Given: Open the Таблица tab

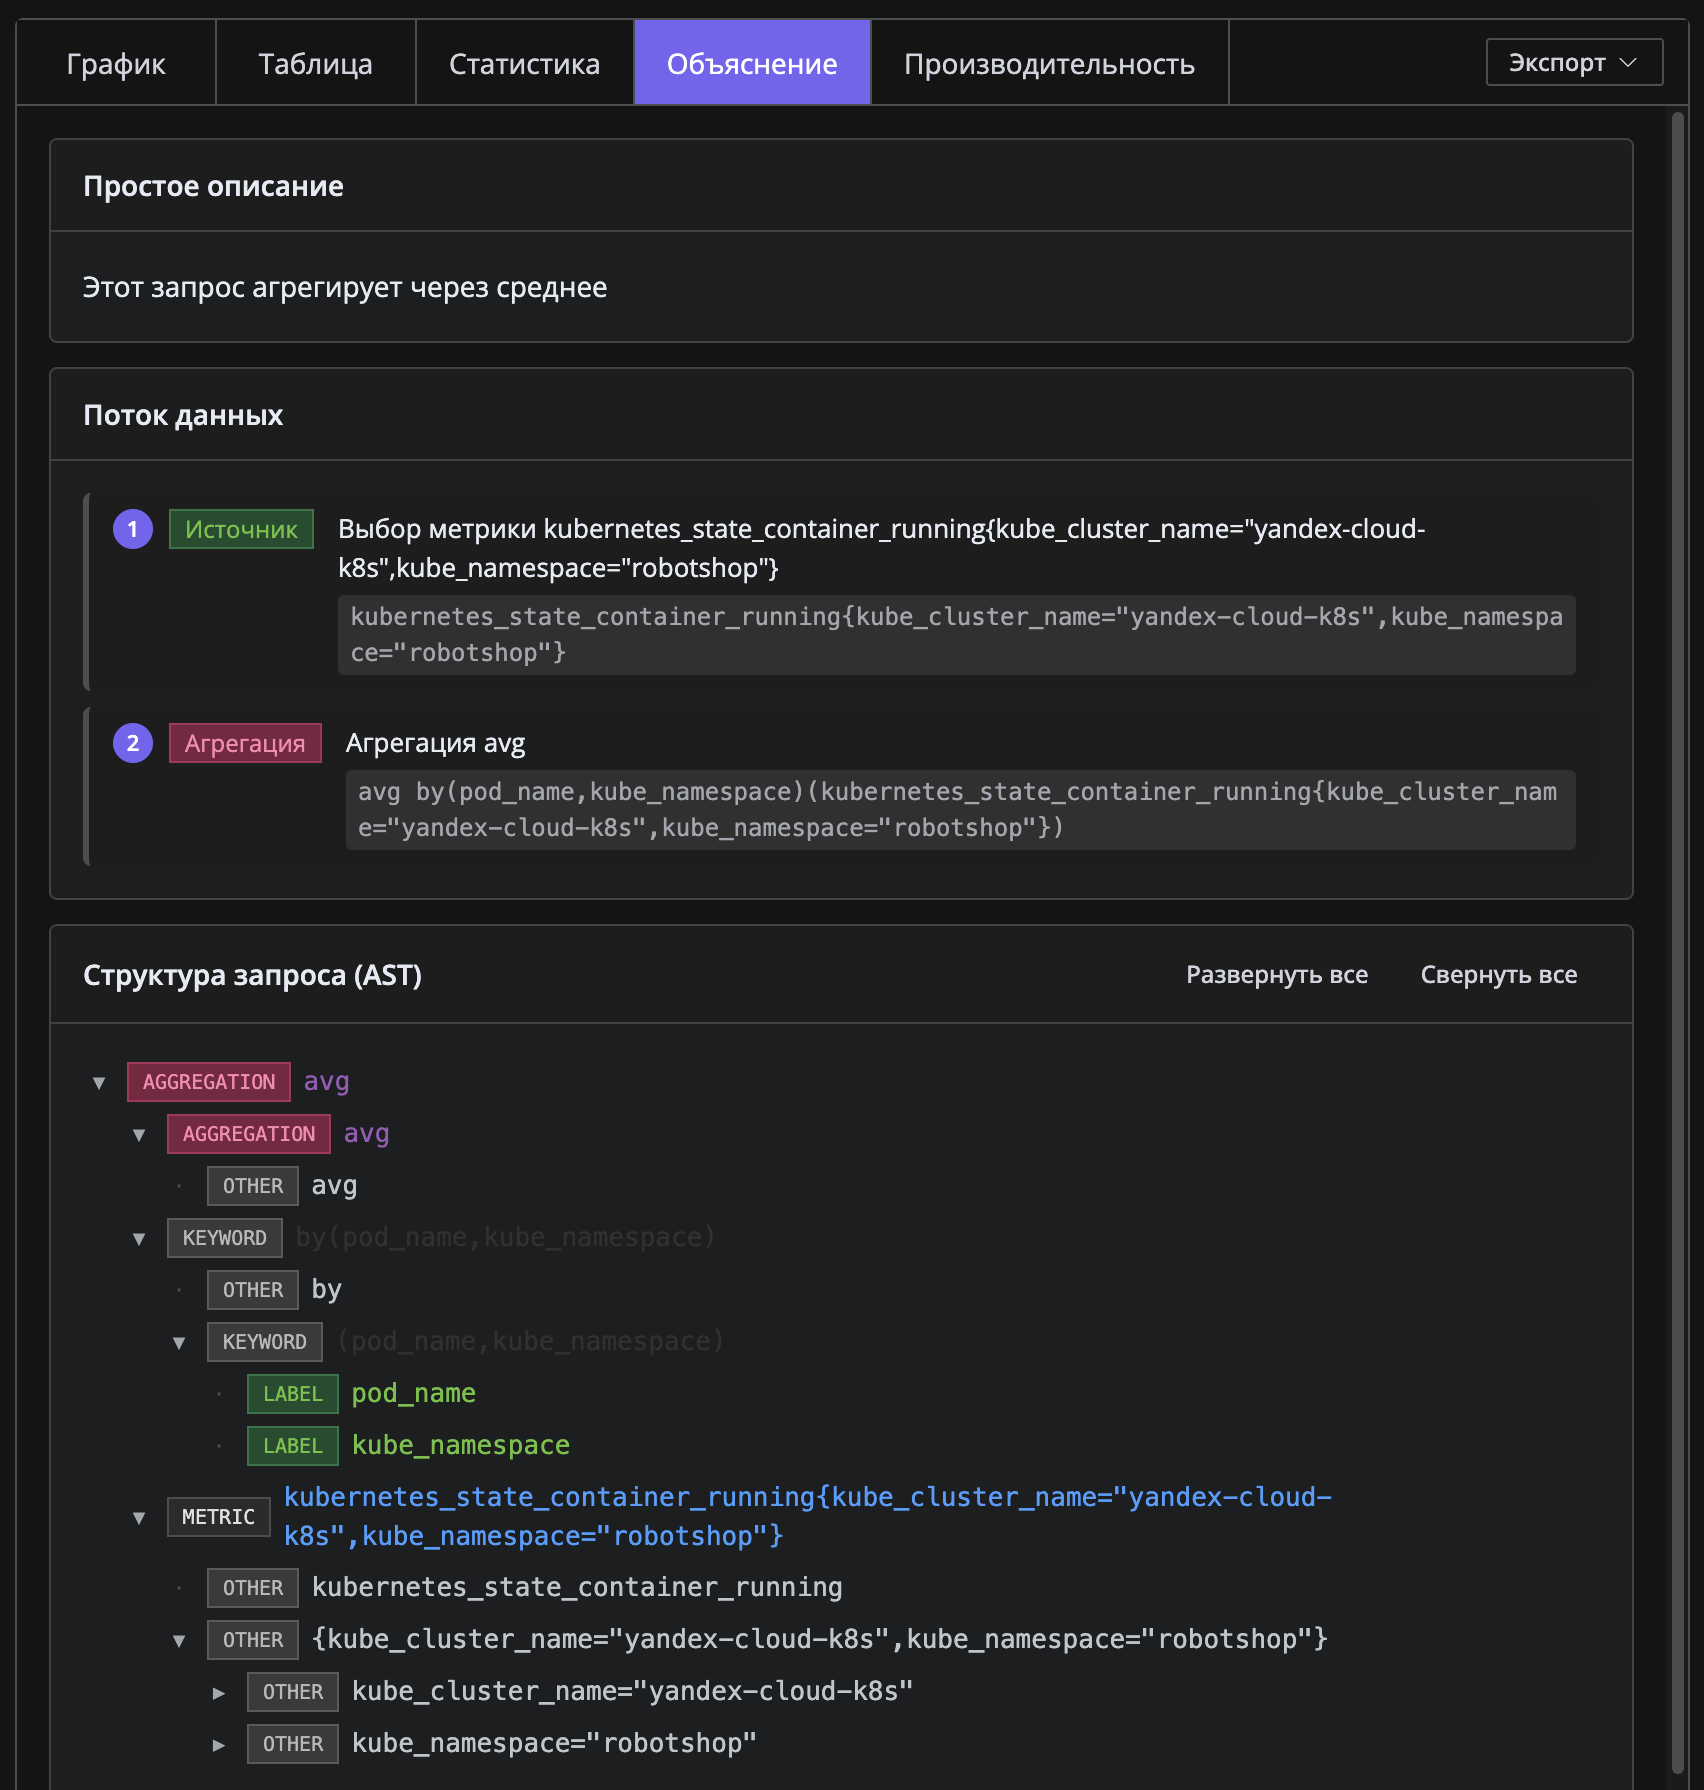Looking at the screenshot, I should pyautogui.click(x=315, y=64).
